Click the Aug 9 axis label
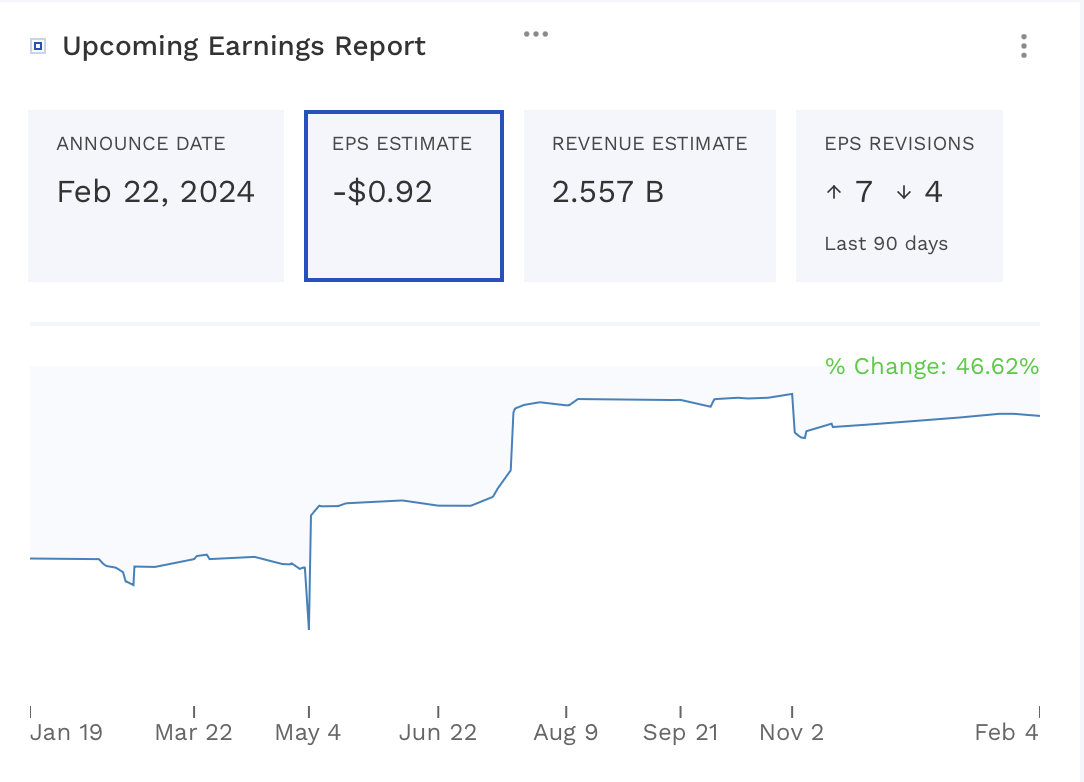The height and width of the screenshot is (782, 1084). (565, 732)
